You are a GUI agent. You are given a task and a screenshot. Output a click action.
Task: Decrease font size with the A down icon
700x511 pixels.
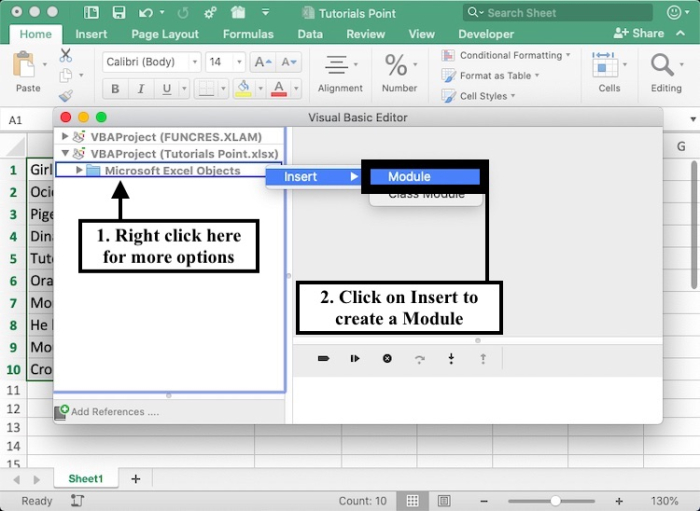(x=288, y=62)
